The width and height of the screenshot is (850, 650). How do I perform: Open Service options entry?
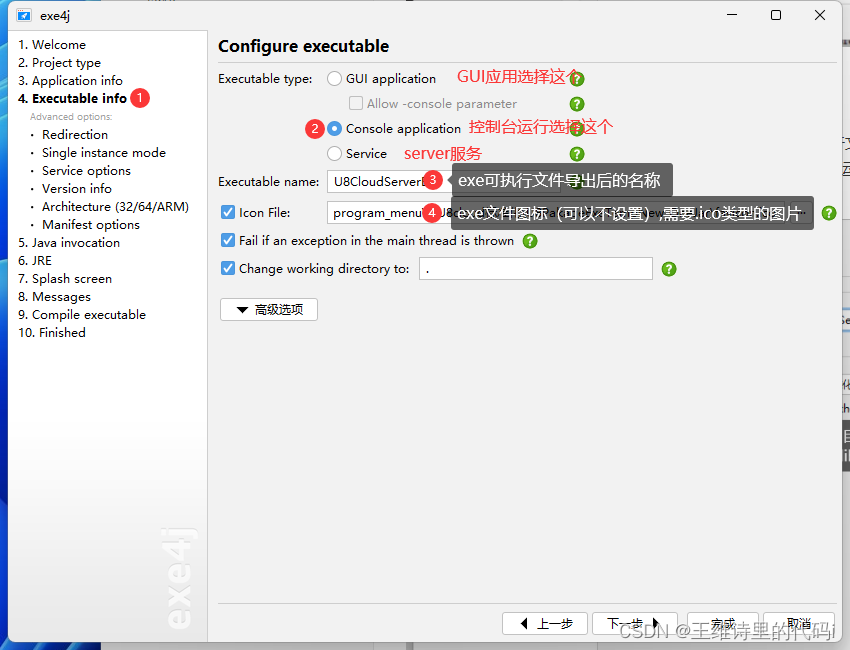coord(86,171)
